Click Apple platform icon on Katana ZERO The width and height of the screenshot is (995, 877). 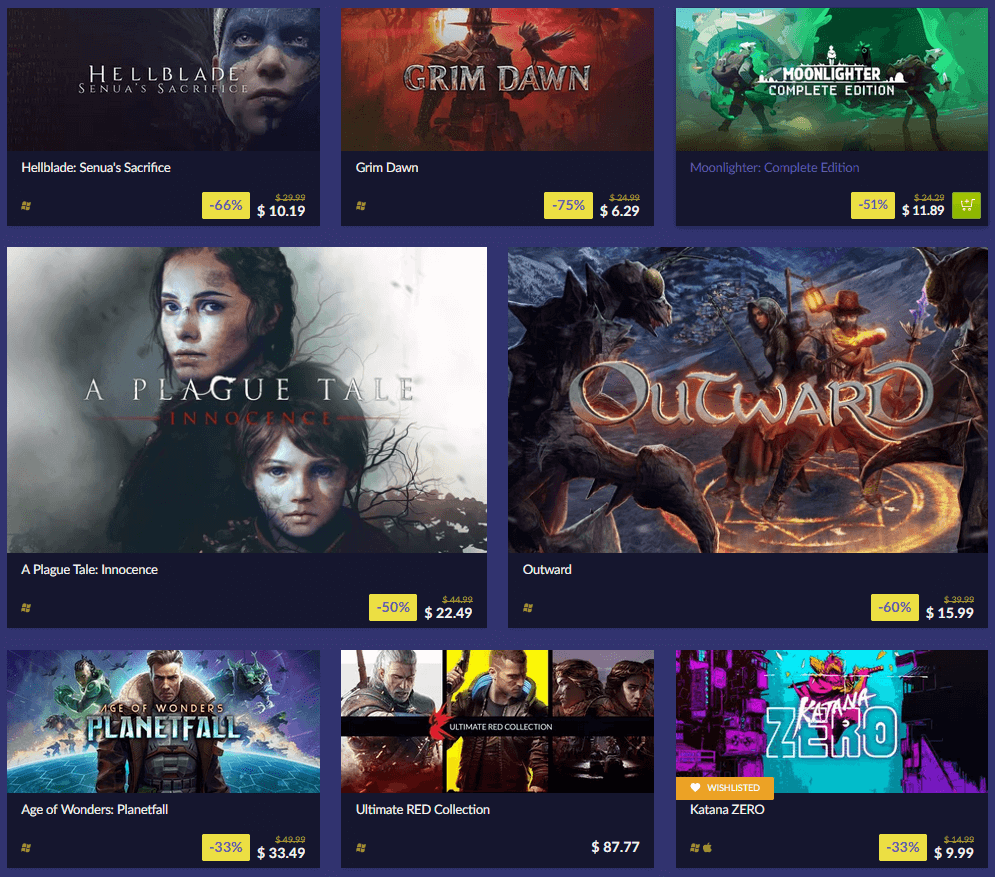click(708, 847)
